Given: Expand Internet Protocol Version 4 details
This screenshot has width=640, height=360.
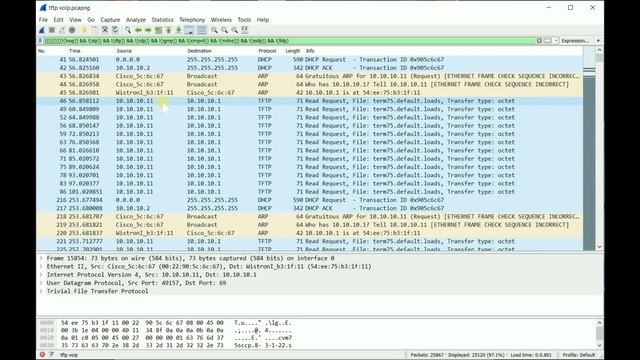Looking at the screenshot, I should point(41,275).
